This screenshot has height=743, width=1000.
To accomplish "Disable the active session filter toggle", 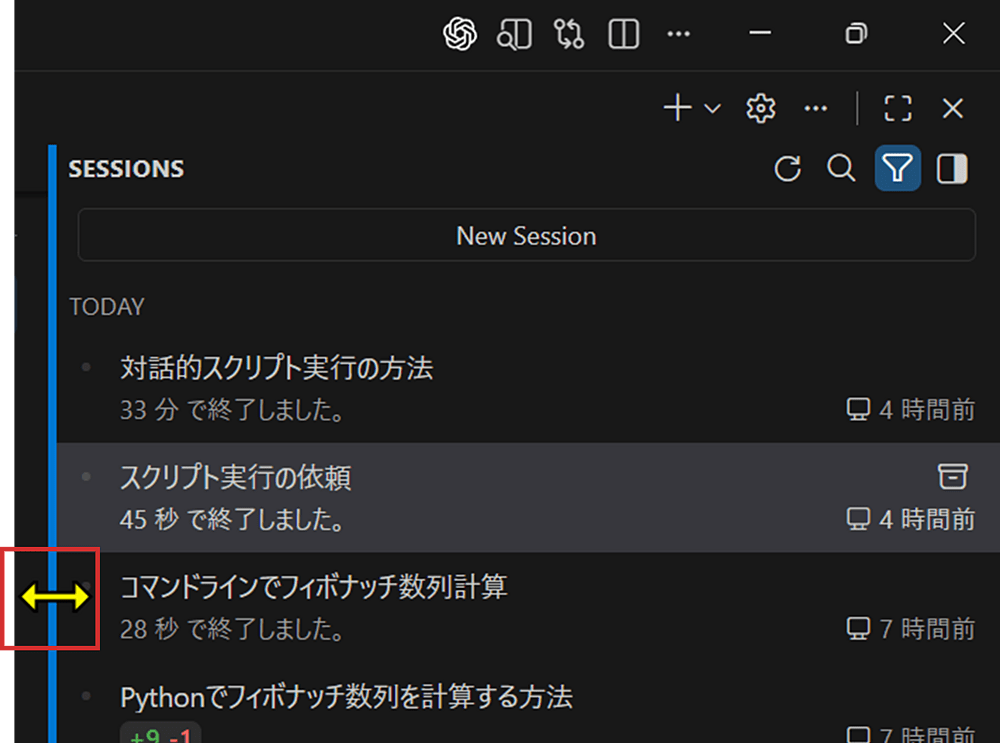I will point(897,169).
